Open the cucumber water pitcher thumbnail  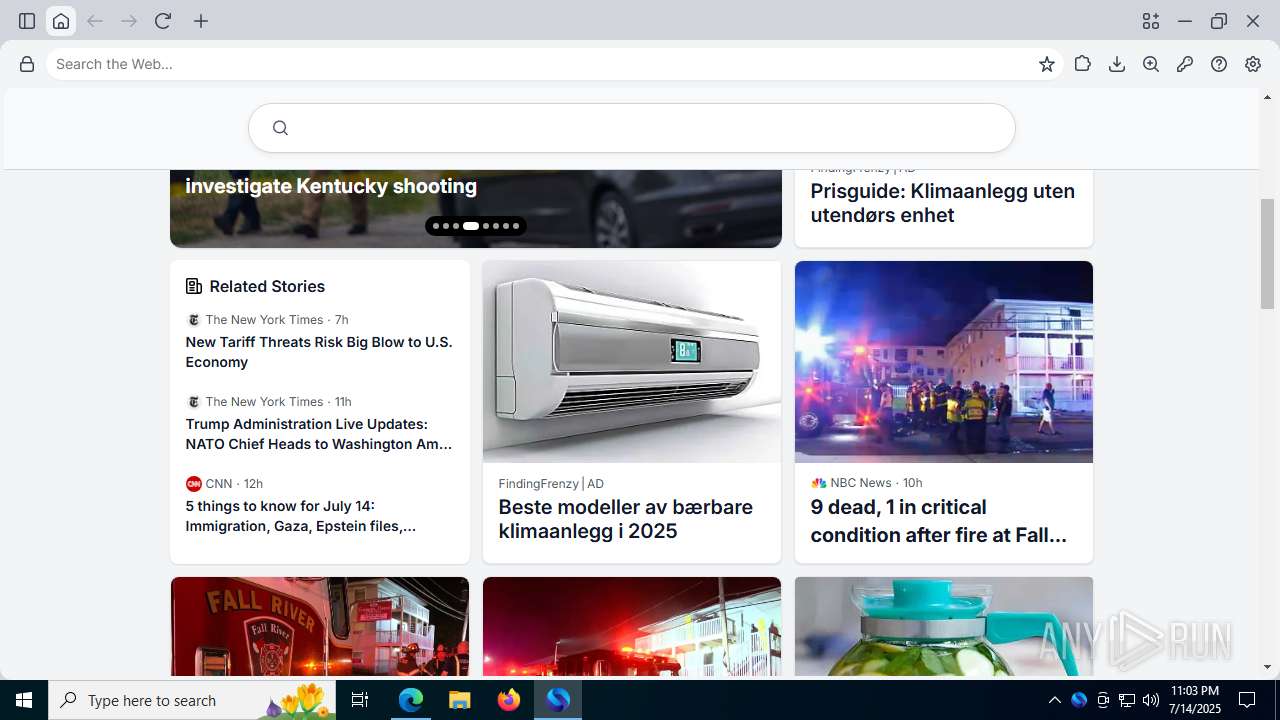click(x=944, y=627)
